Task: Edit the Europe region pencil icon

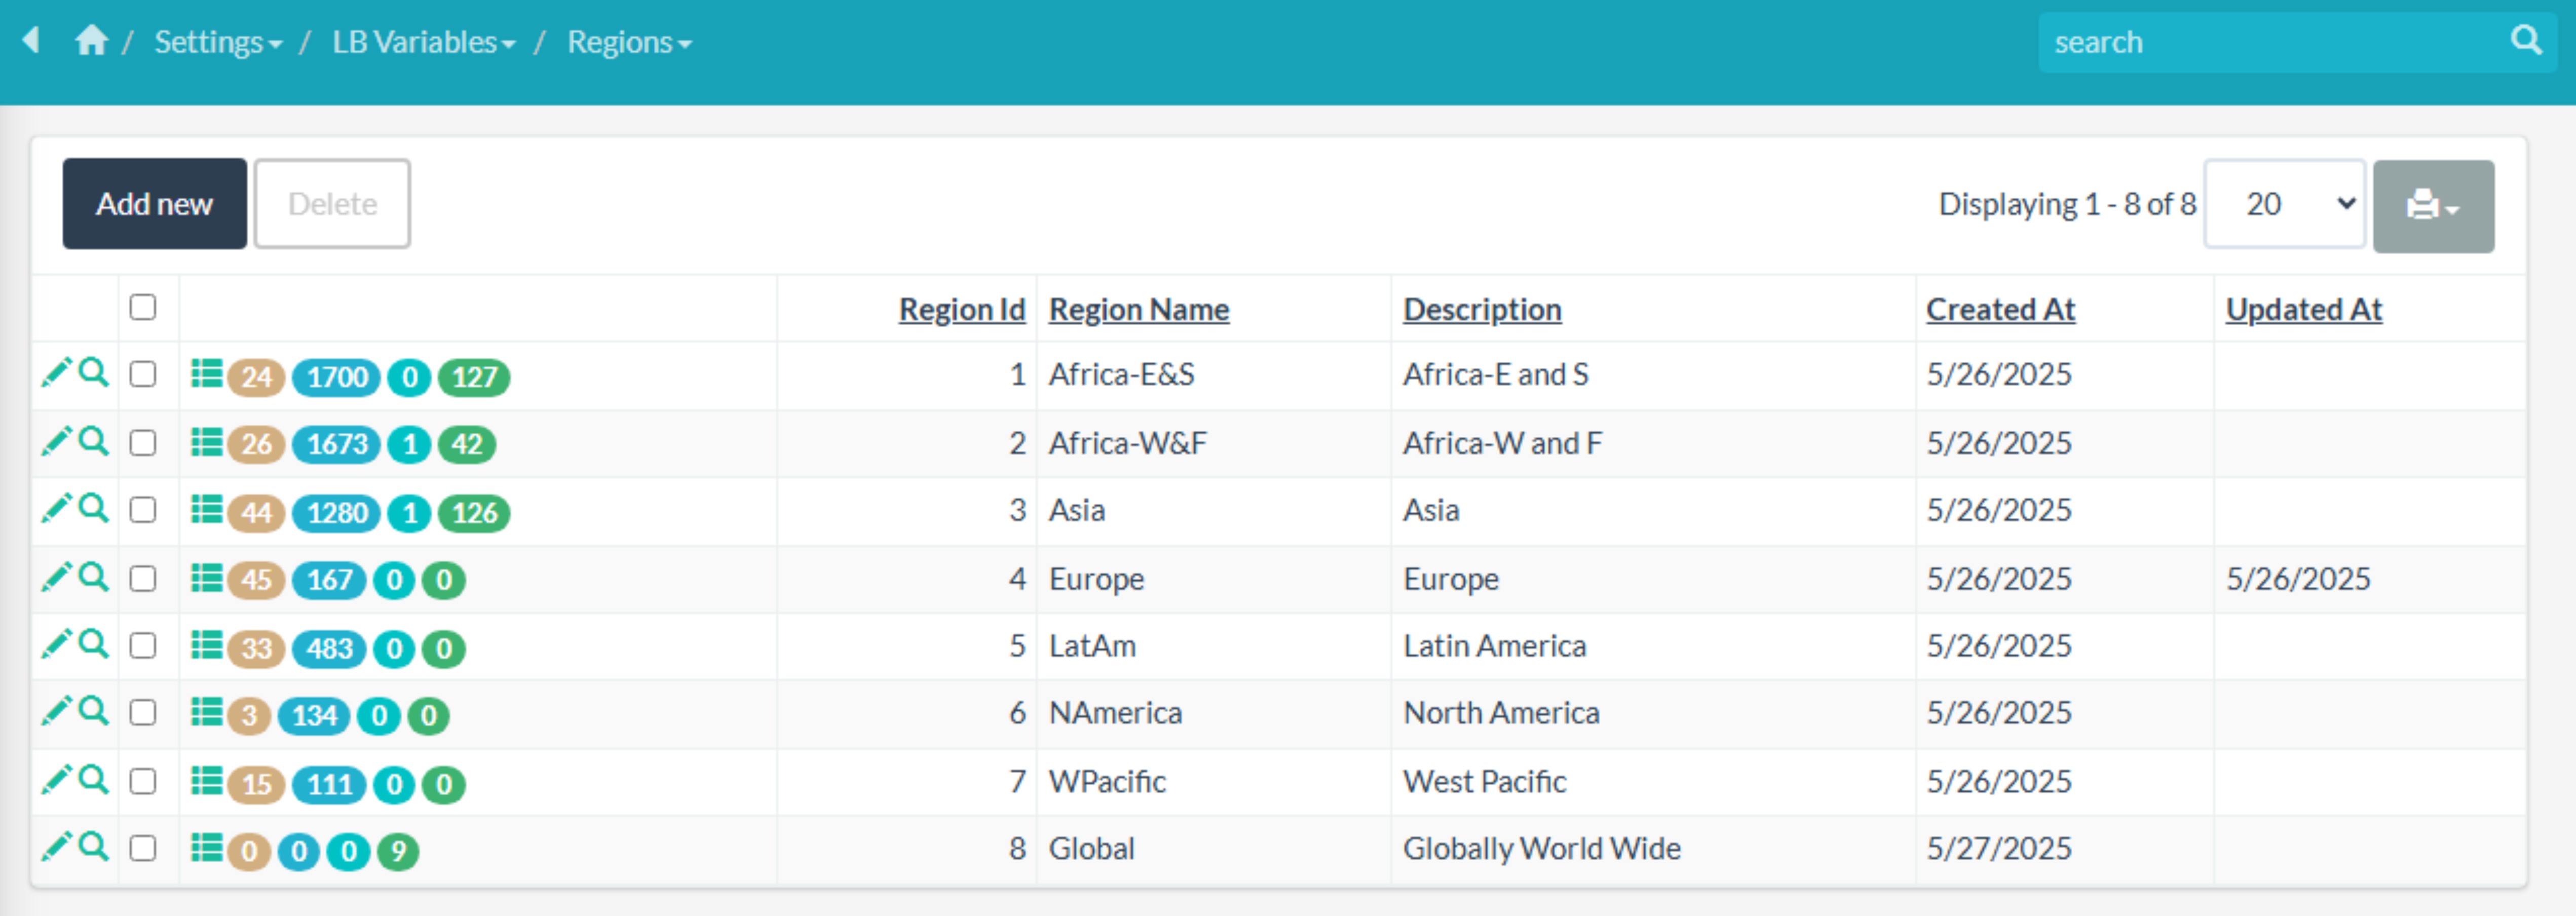Action: coord(56,577)
